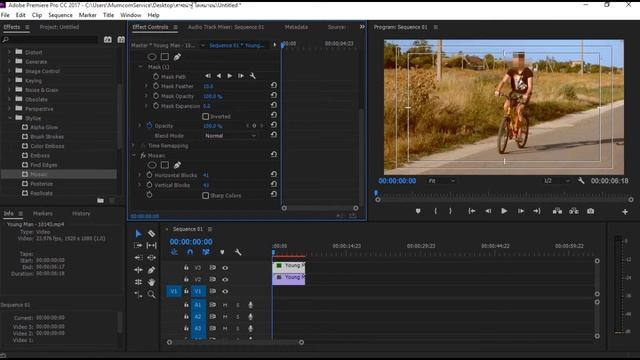Viewport: 640px width, 360px height.
Task: Select the Selection tool arrow
Action: 138,233
